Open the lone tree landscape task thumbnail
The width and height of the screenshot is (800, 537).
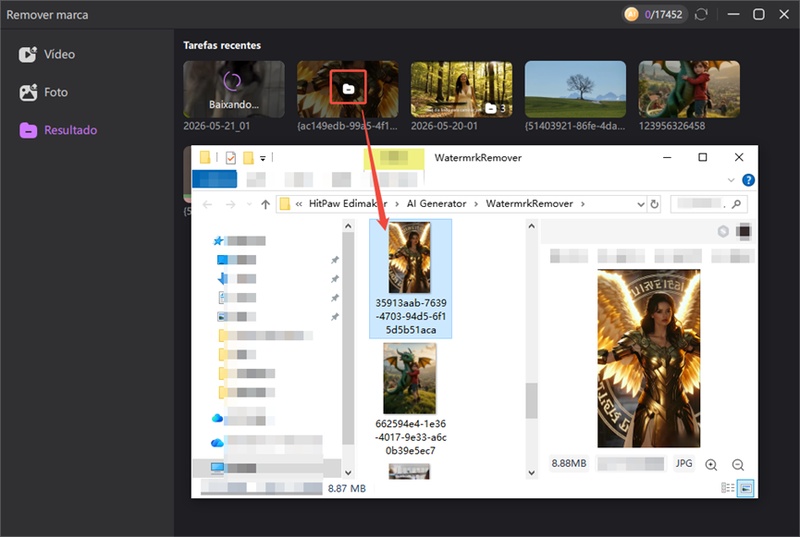(x=575, y=89)
